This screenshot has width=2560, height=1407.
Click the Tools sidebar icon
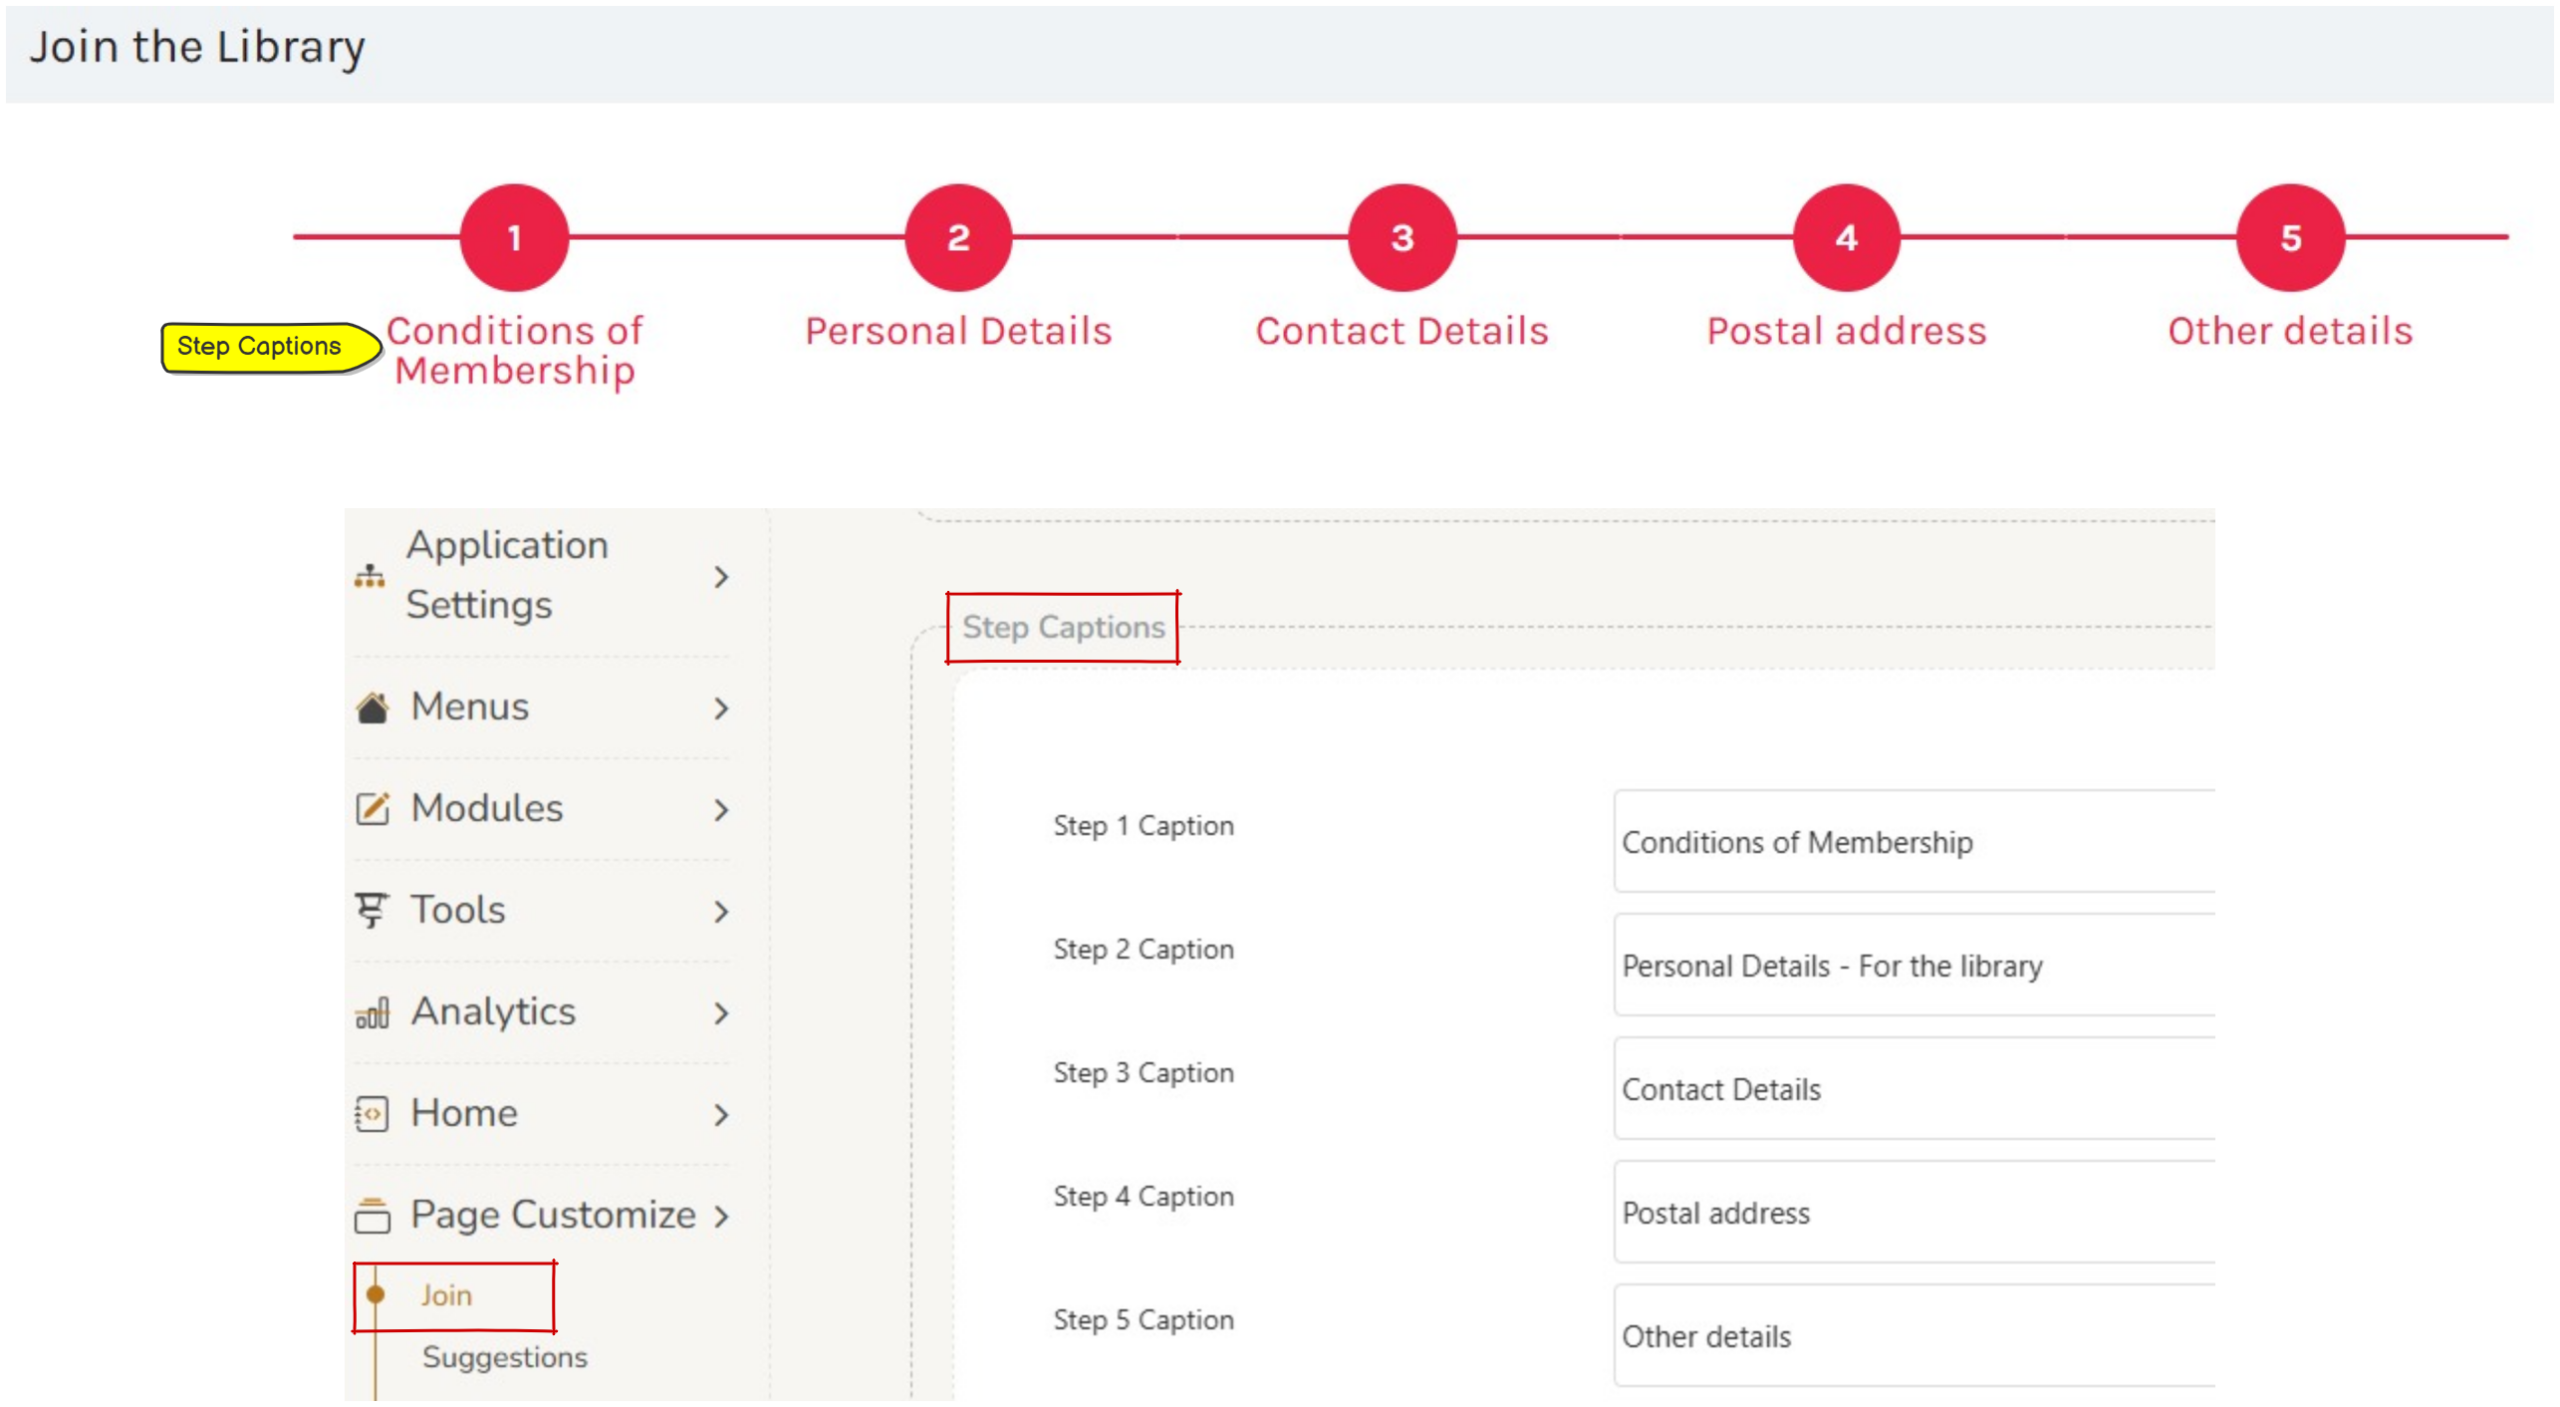[x=371, y=910]
